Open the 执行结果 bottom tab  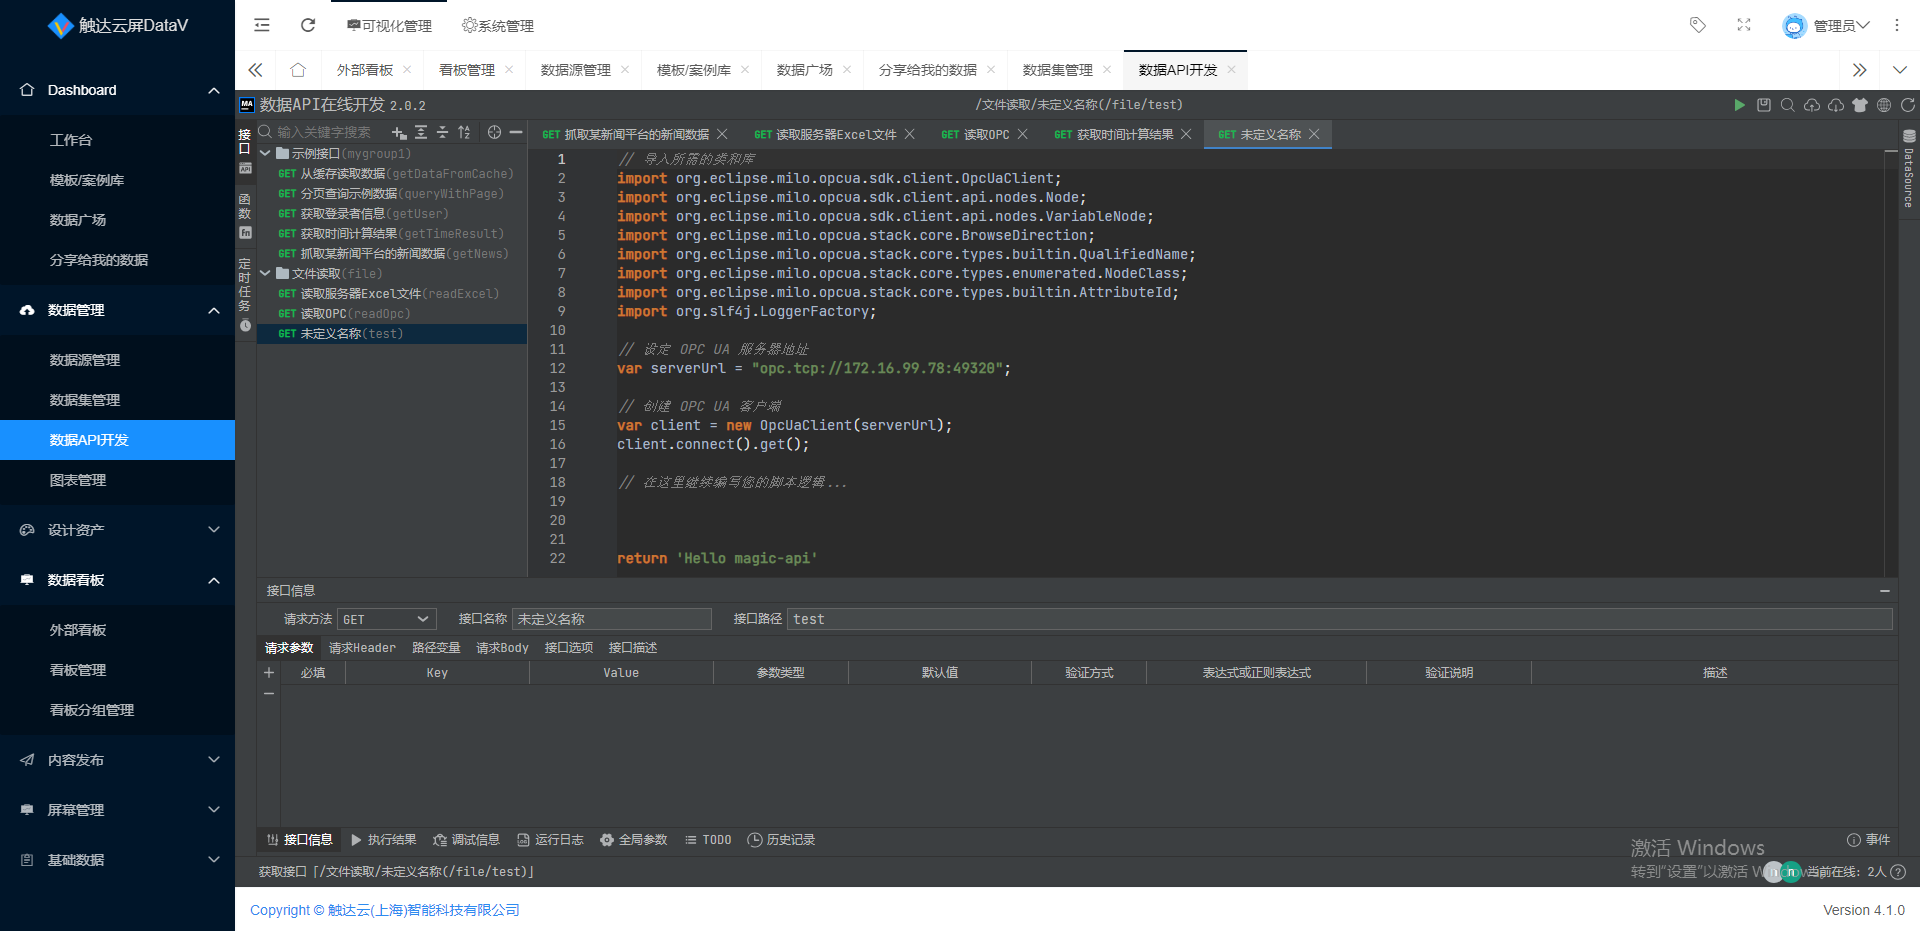pos(383,840)
